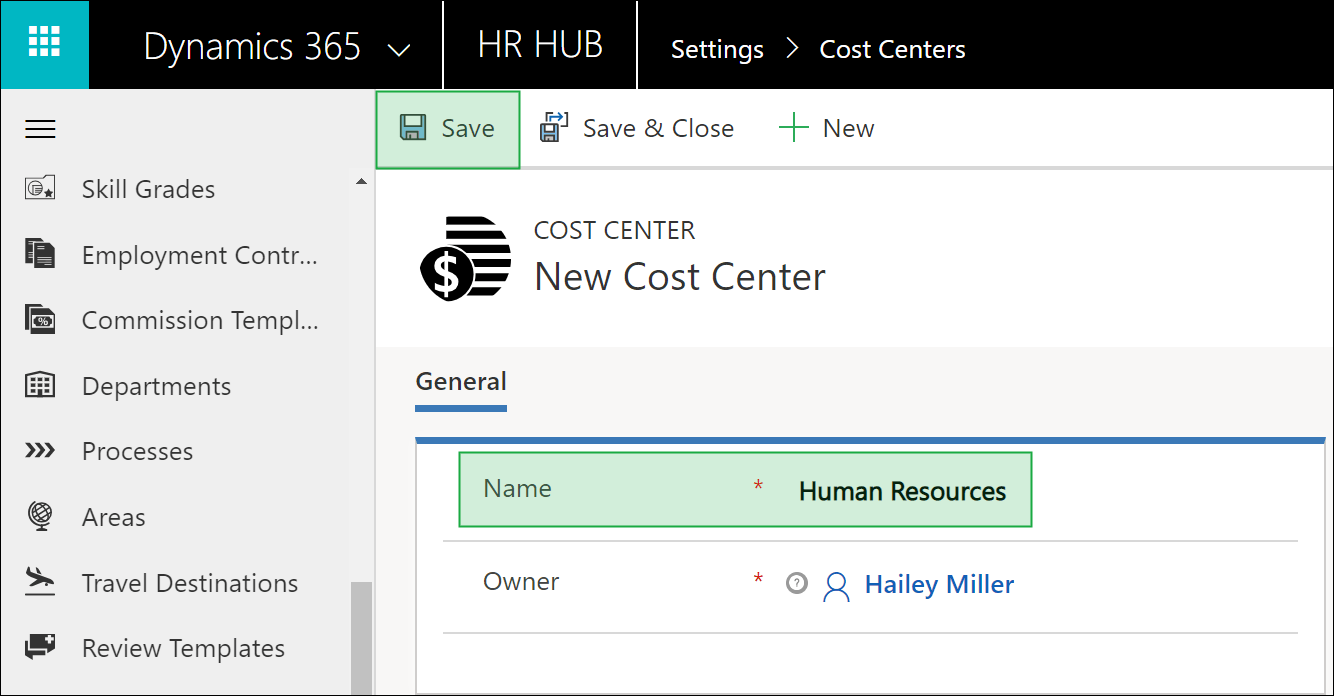1334x696 pixels.
Task: Click the Skill Grades icon
Action: tap(40, 189)
